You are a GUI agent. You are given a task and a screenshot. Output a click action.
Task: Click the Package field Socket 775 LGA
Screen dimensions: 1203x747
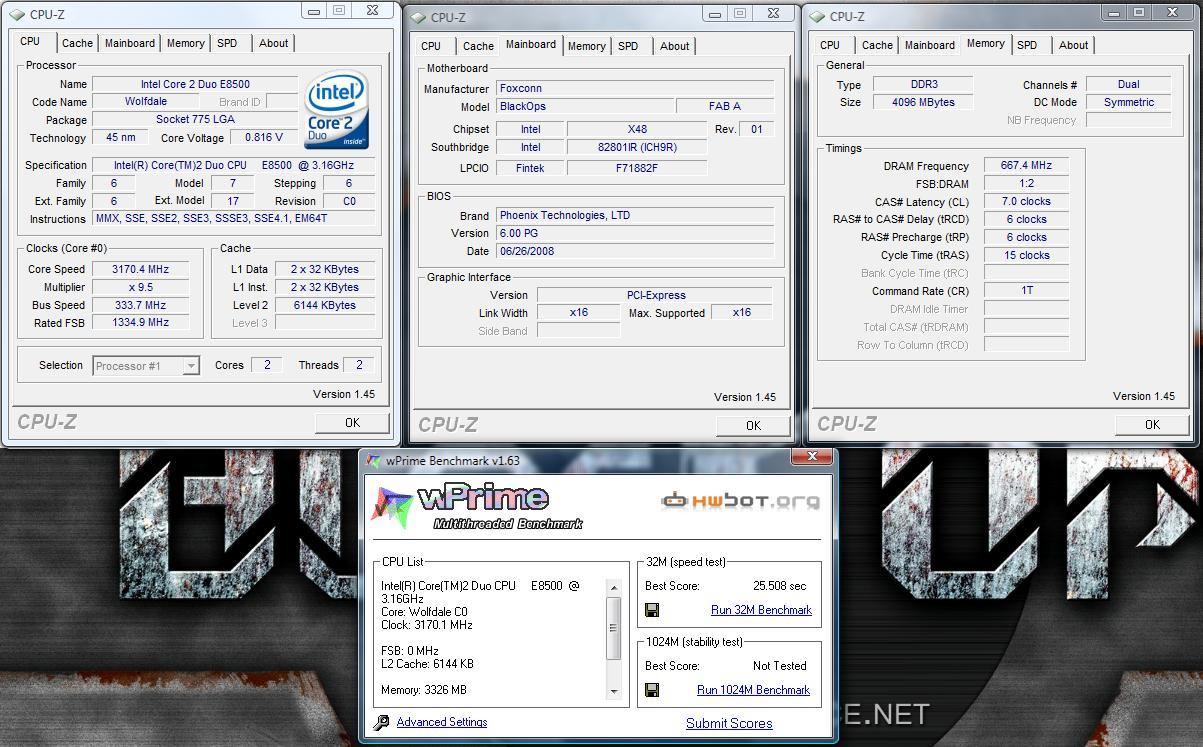[x=195, y=120]
